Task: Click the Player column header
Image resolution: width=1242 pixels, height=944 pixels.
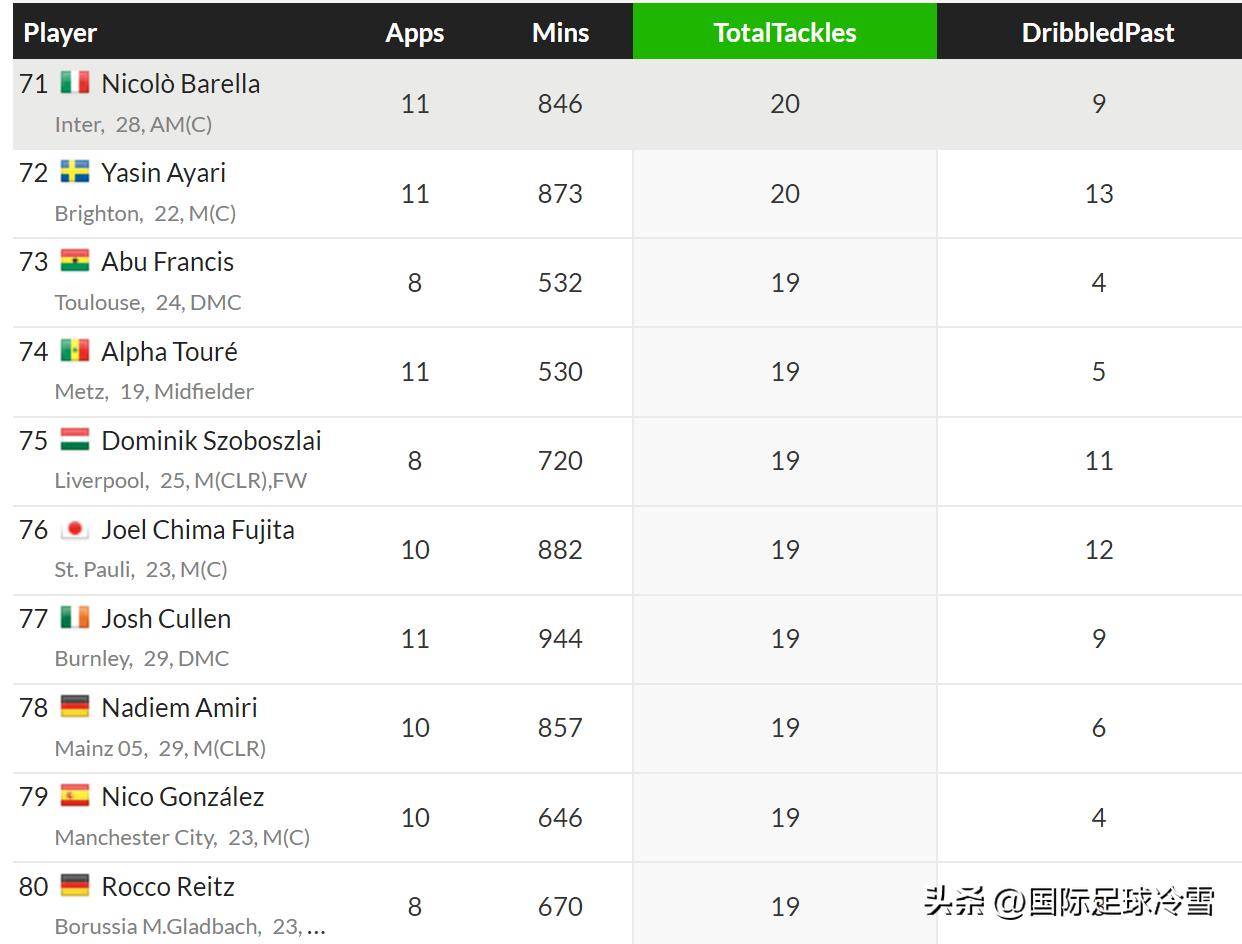Action: (x=60, y=32)
